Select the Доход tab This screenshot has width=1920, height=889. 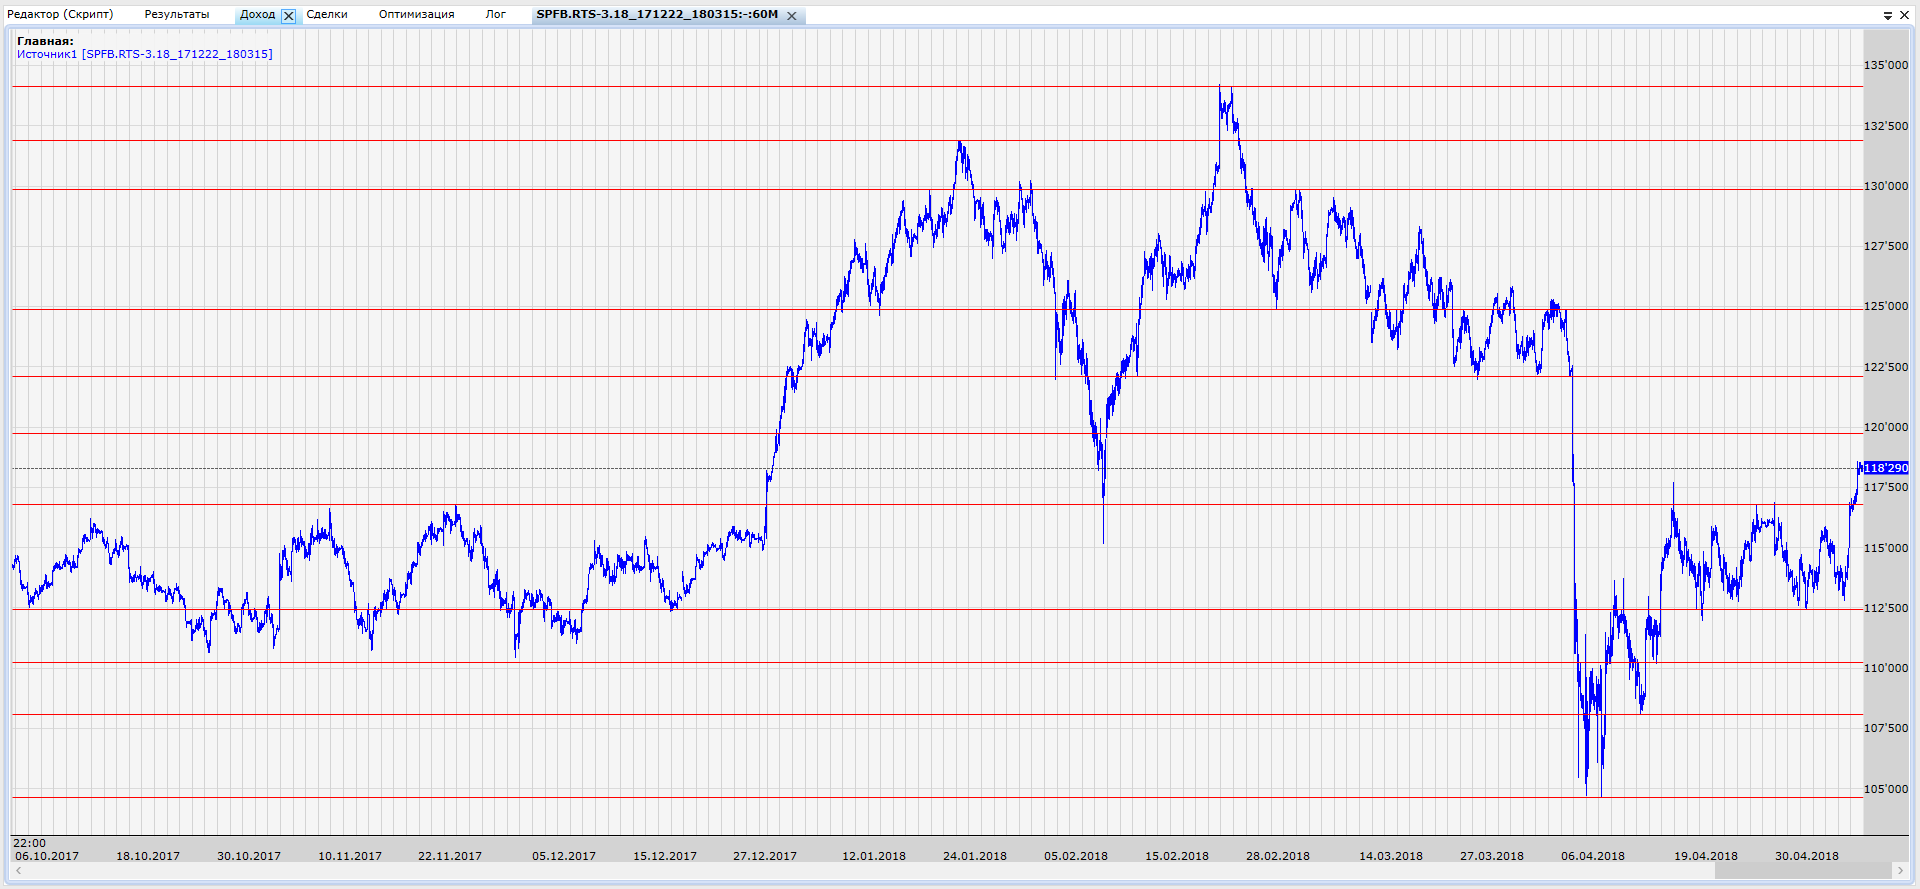tap(257, 14)
